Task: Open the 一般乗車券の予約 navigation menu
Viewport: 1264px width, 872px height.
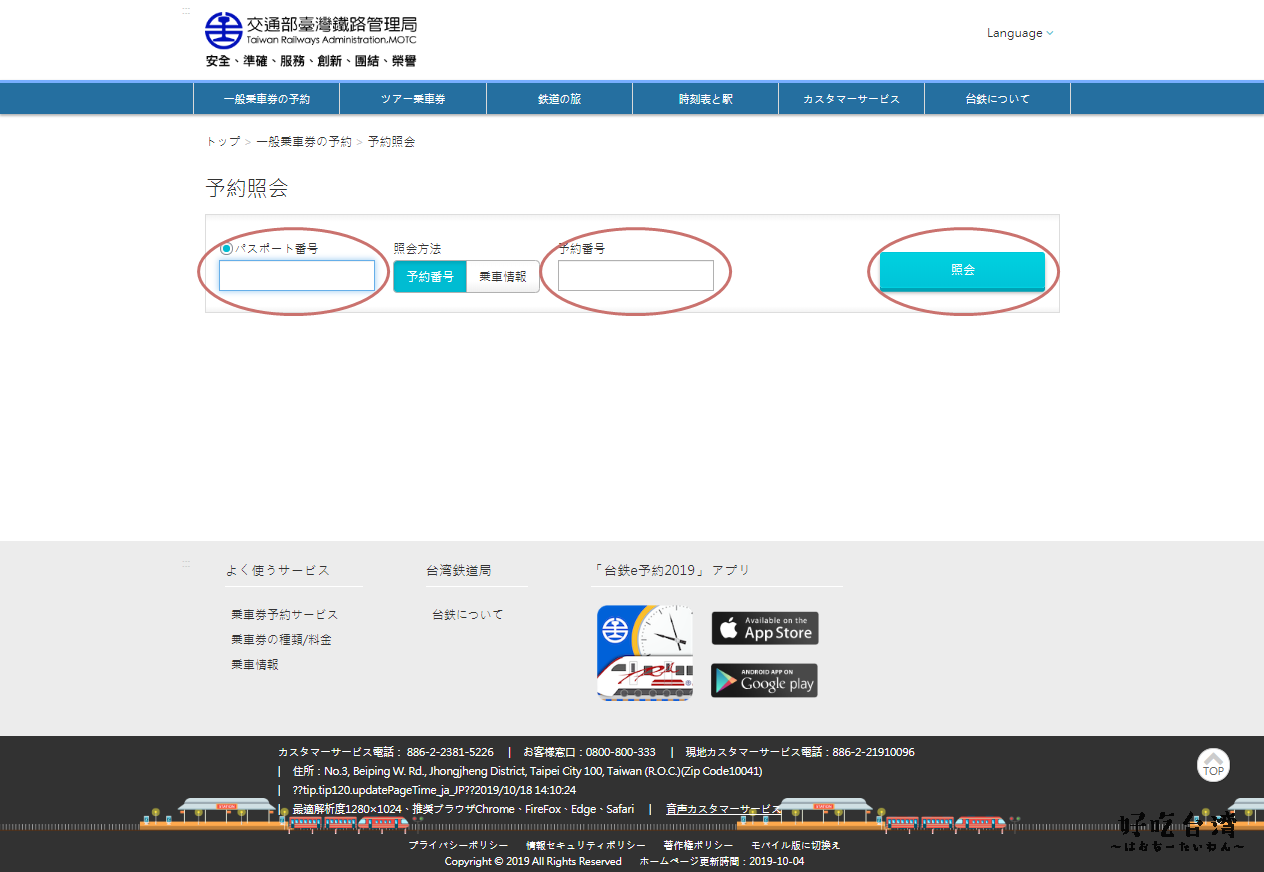Action: 266,99
